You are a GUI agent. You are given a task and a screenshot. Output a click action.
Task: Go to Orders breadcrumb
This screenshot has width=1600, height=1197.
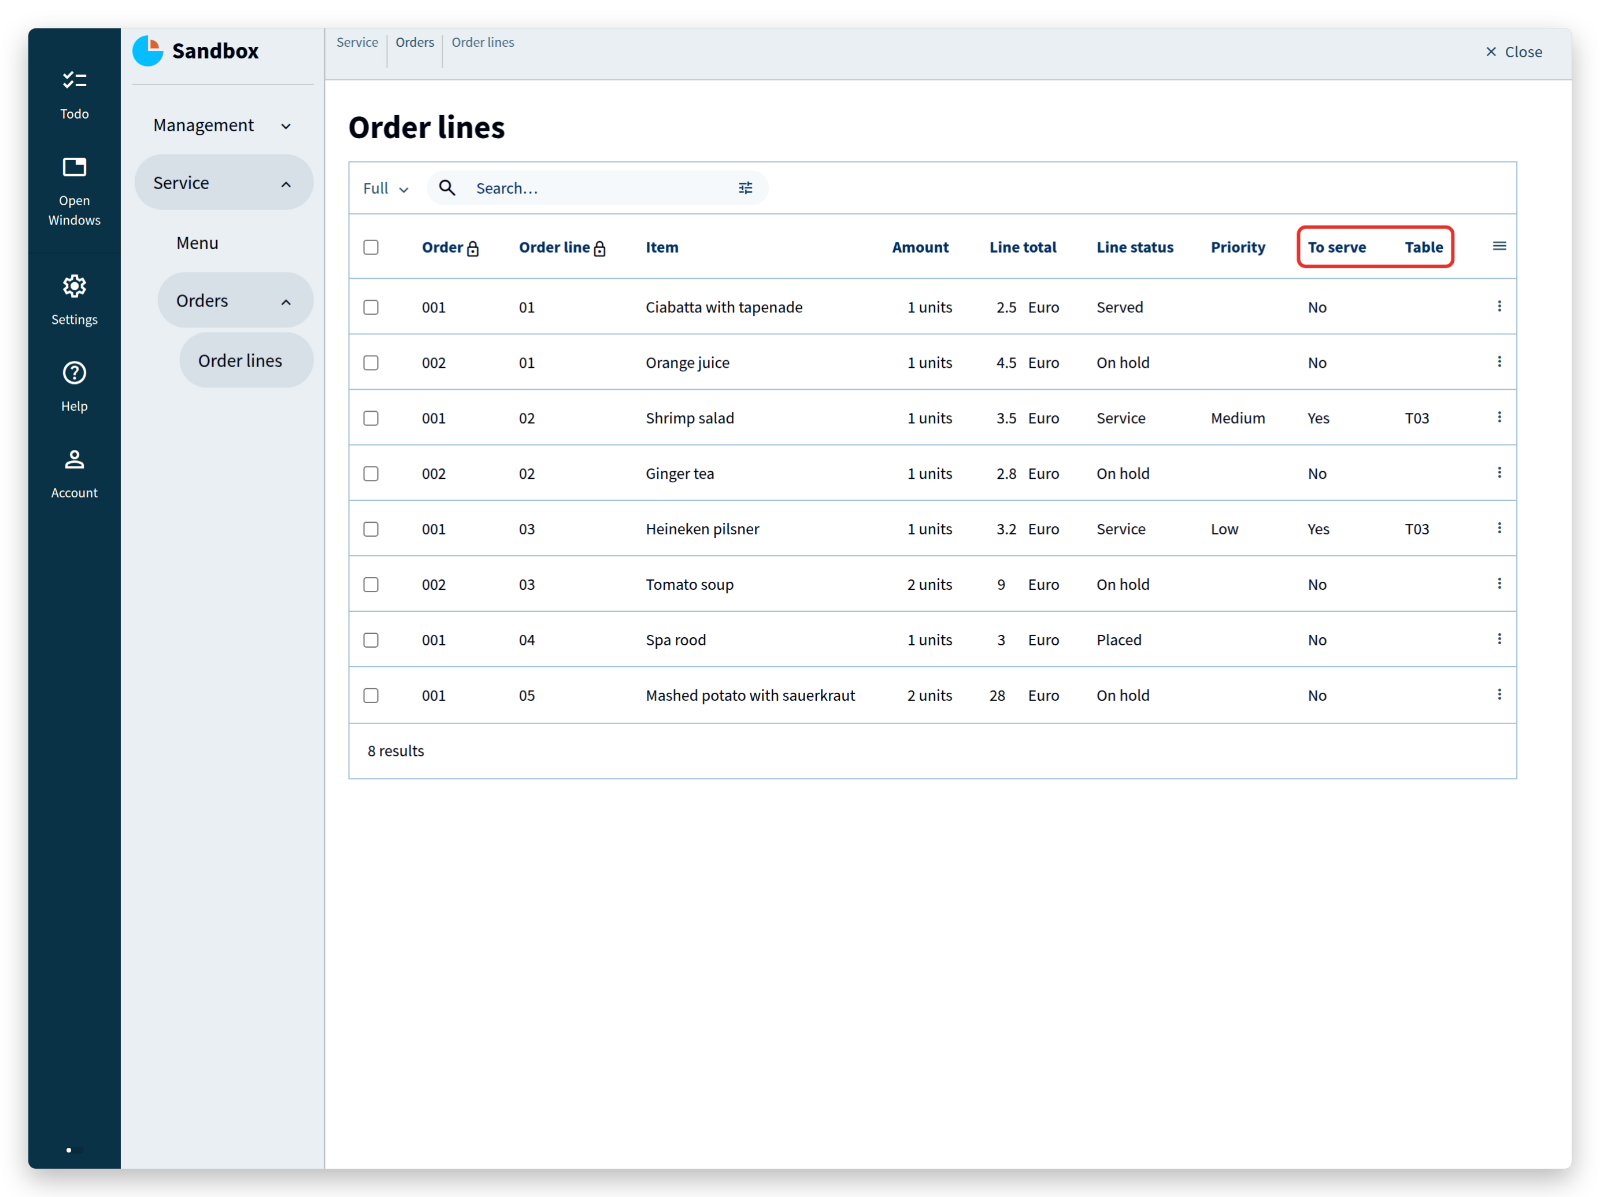415,42
